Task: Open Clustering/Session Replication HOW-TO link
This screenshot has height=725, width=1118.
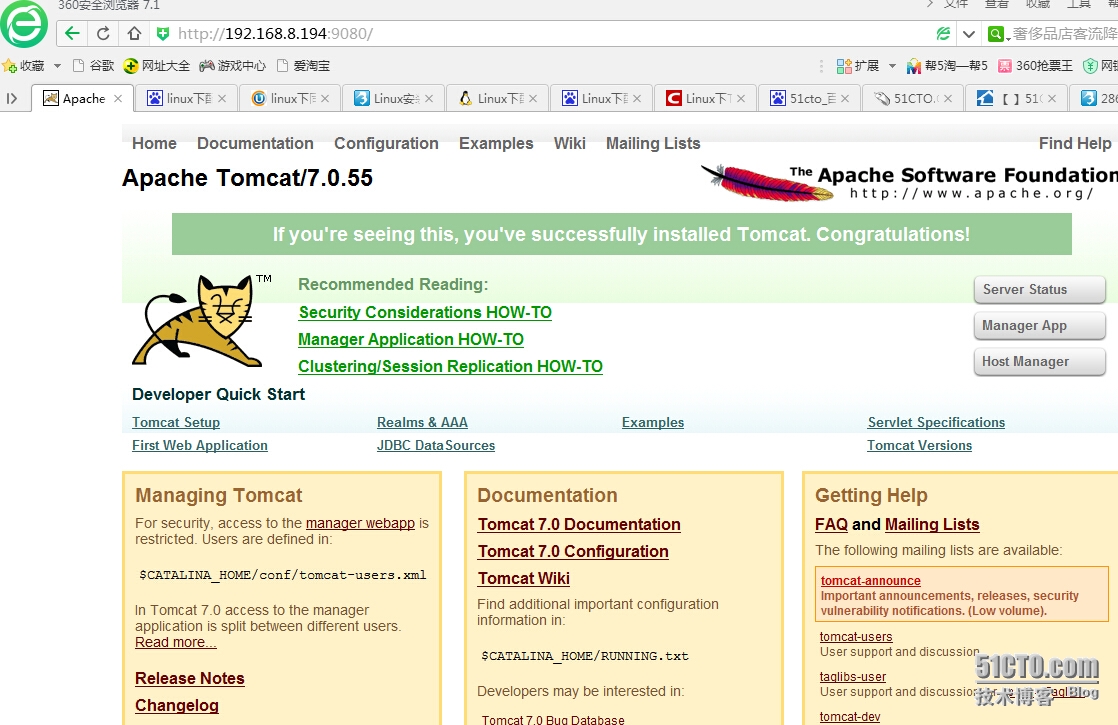Action: 451,366
